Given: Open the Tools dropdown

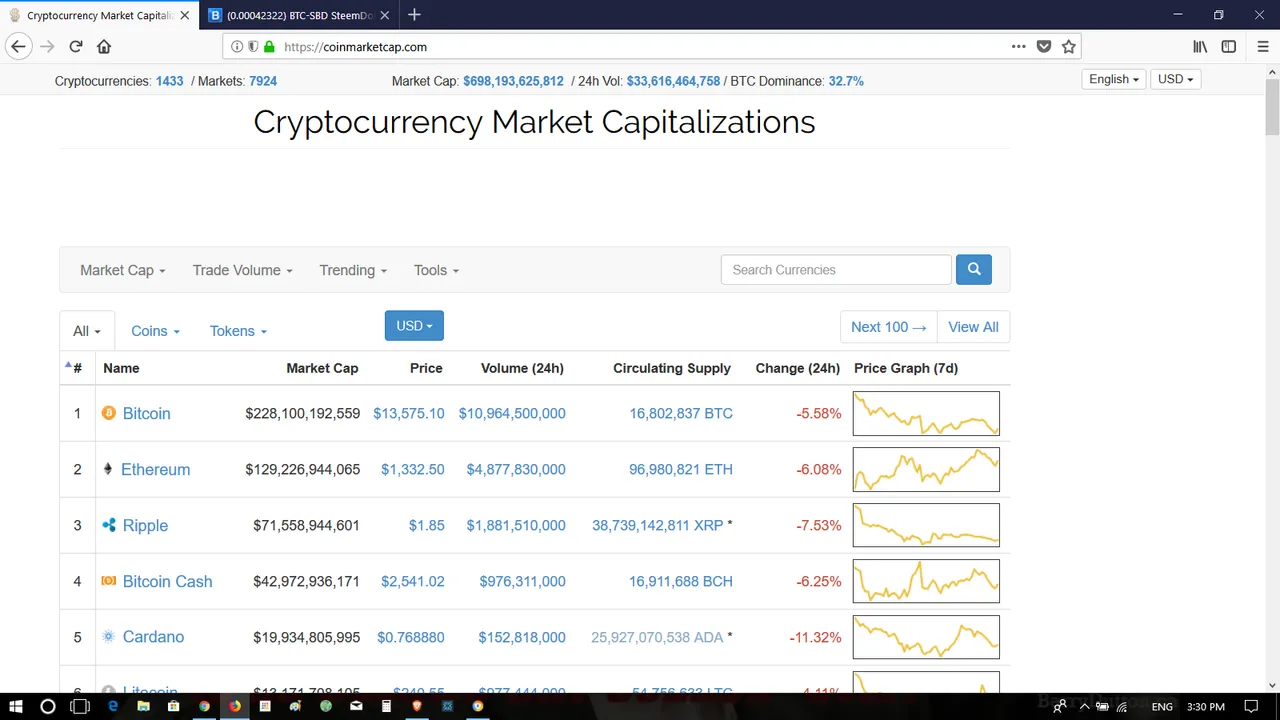Looking at the screenshot, I should (x=436, y=270).
